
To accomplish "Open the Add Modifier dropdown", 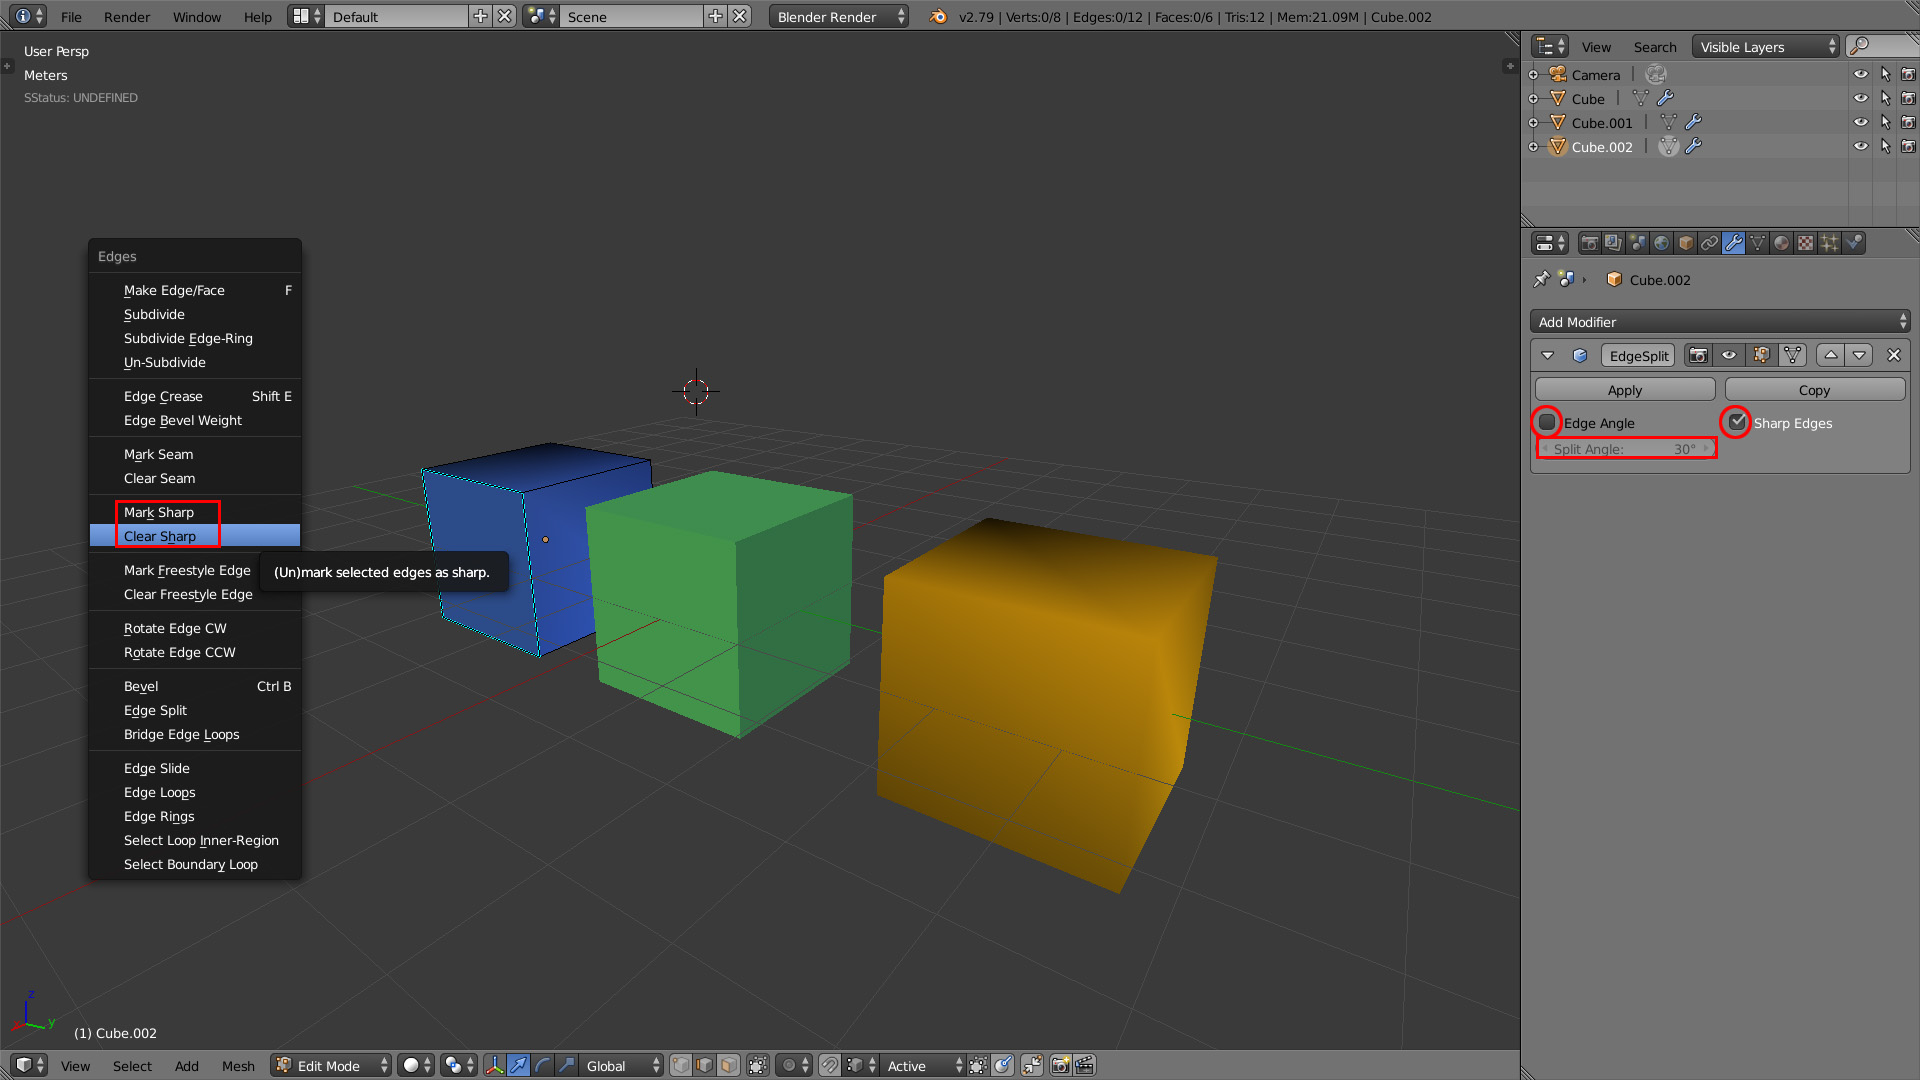I will click(x=1719, y=321).
